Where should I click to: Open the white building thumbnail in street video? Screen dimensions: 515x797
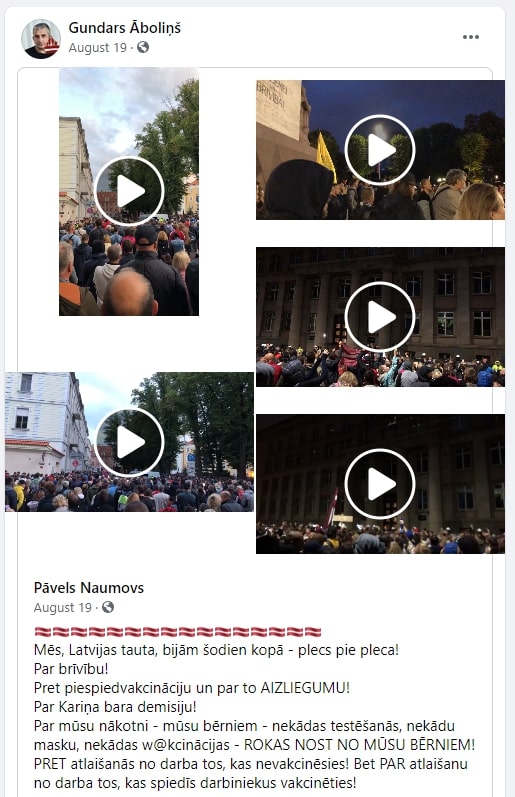tap(43, 422)
